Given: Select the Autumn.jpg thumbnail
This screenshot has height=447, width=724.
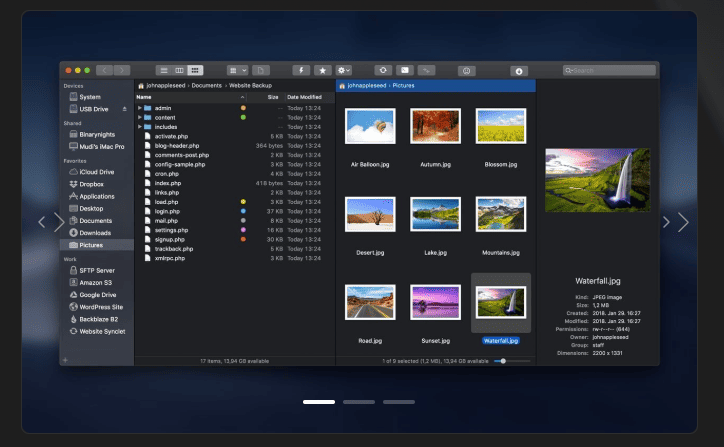Looking at the screenshot, I should (435, 126).
